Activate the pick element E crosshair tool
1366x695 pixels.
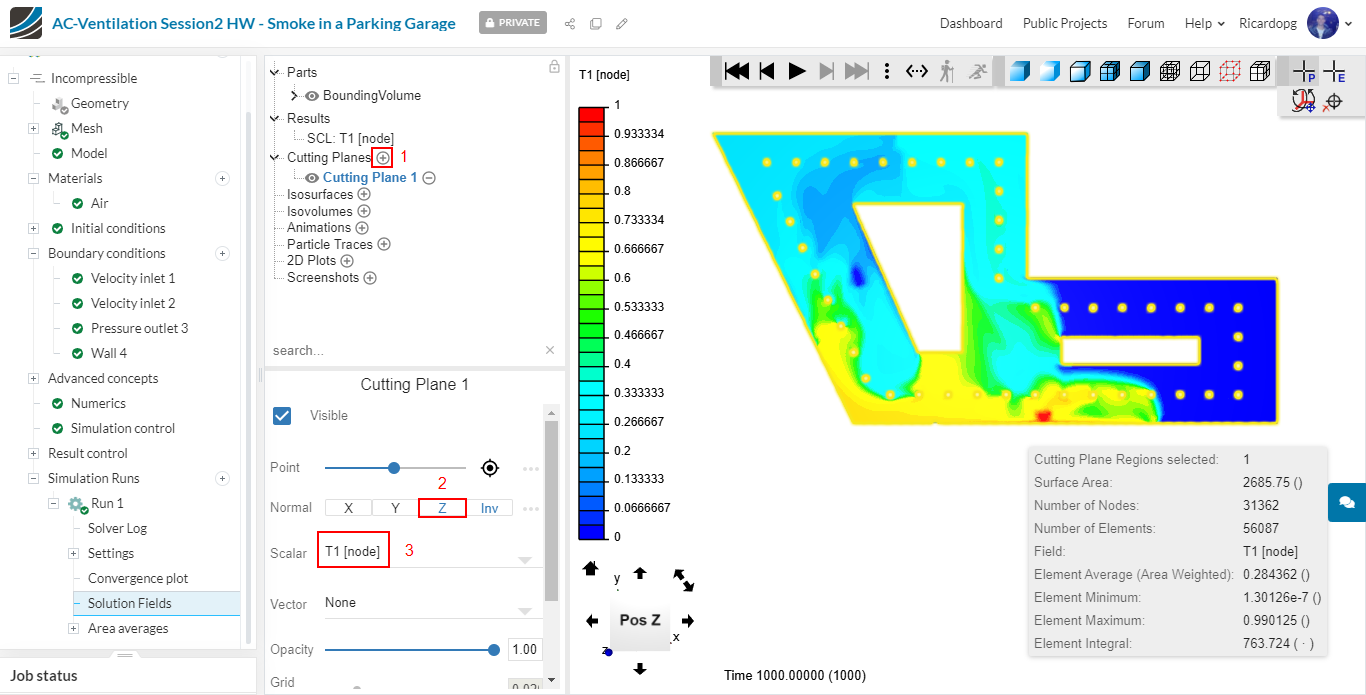click(x=1334, y=71)
